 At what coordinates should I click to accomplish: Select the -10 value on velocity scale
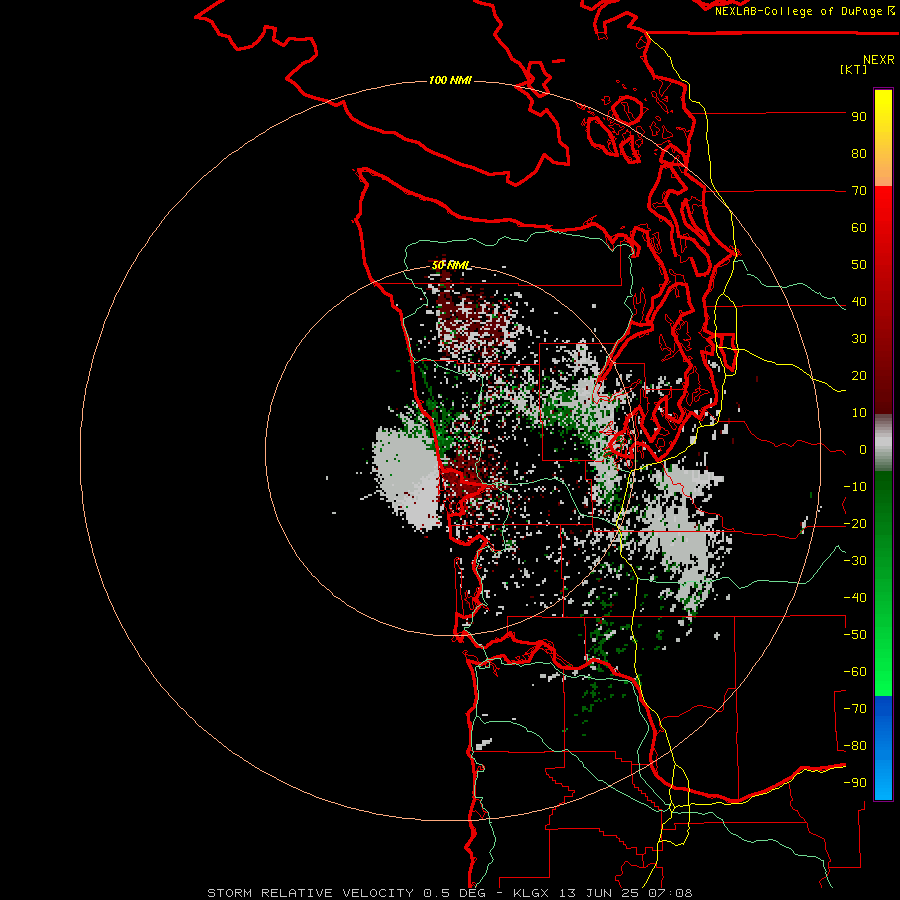pos(855,487)
